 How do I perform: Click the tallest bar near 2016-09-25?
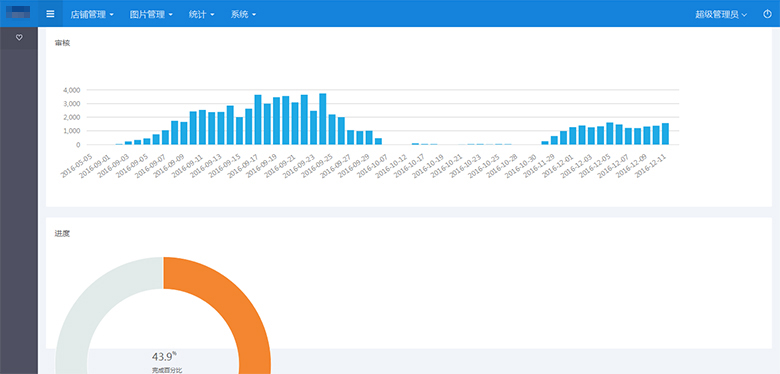(322, 119)
